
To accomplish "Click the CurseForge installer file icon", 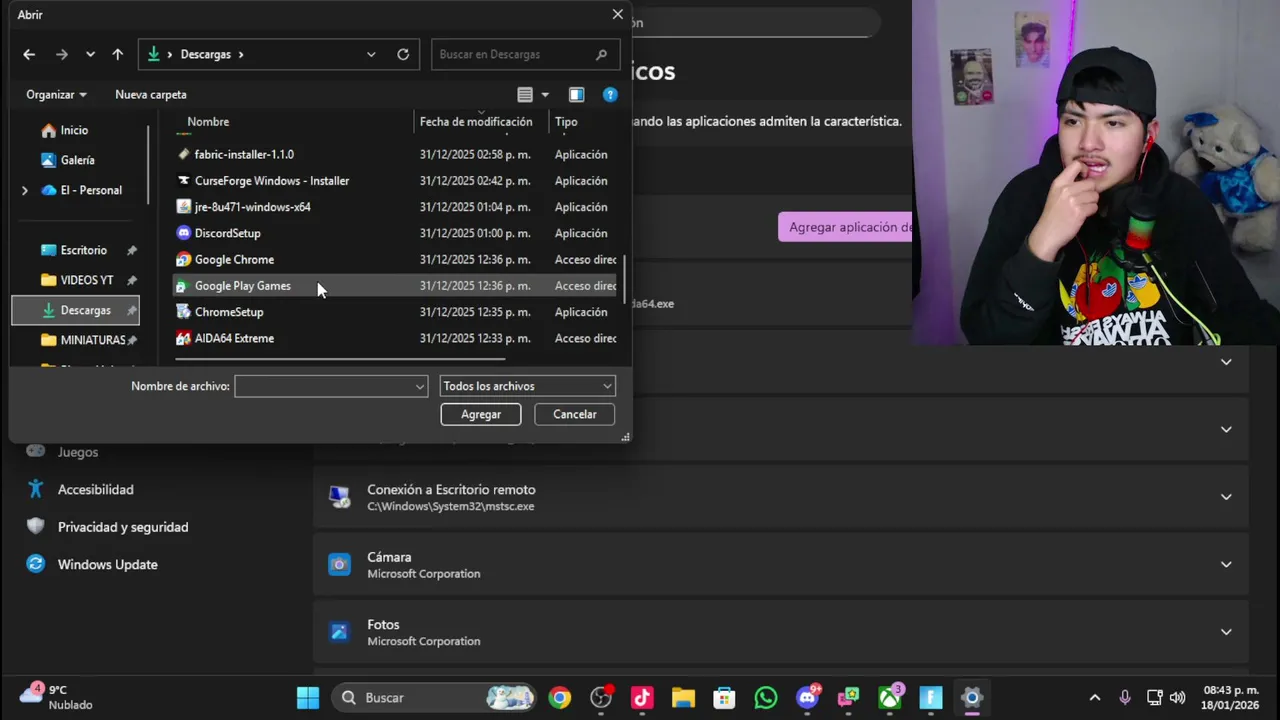I will (x=183, y=181).
